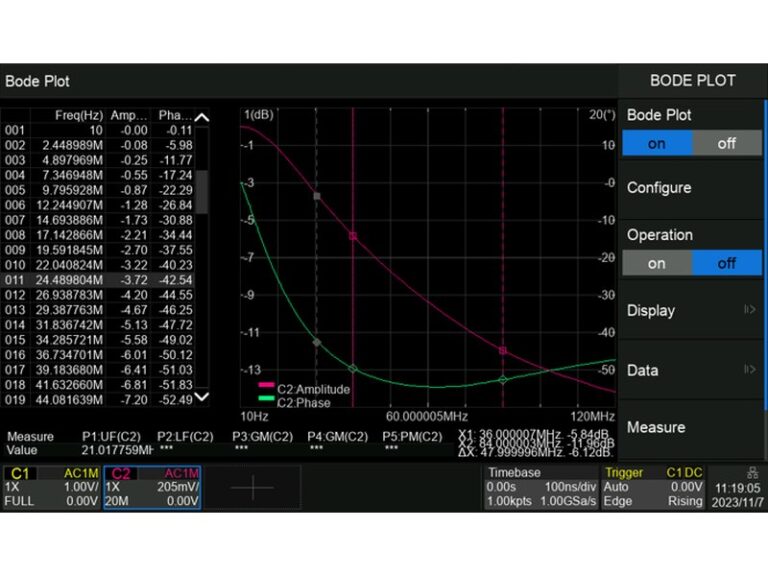Select row 005 at 9.795928M
Image resolution: width=768 pixels, height=576 pixels.
tap(98, 190)
